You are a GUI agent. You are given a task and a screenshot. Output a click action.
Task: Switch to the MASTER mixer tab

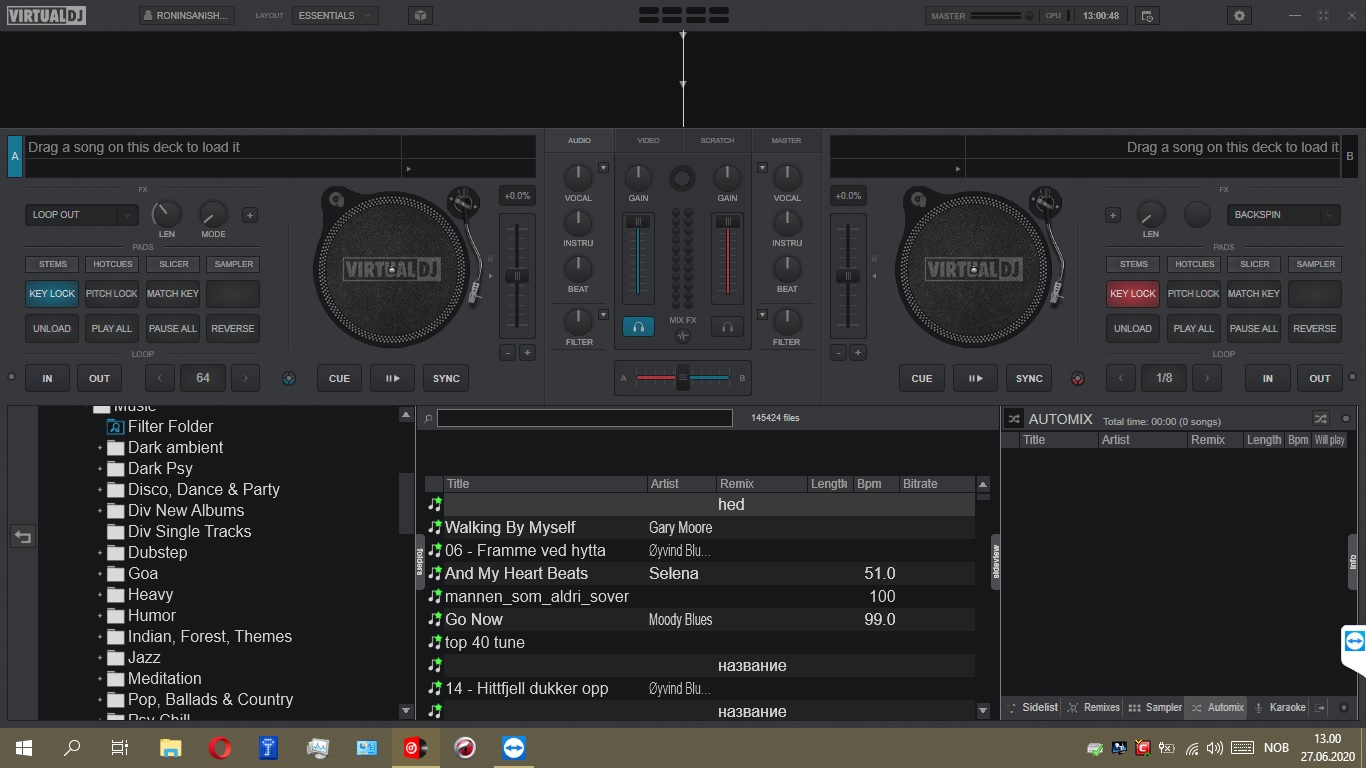786,141
